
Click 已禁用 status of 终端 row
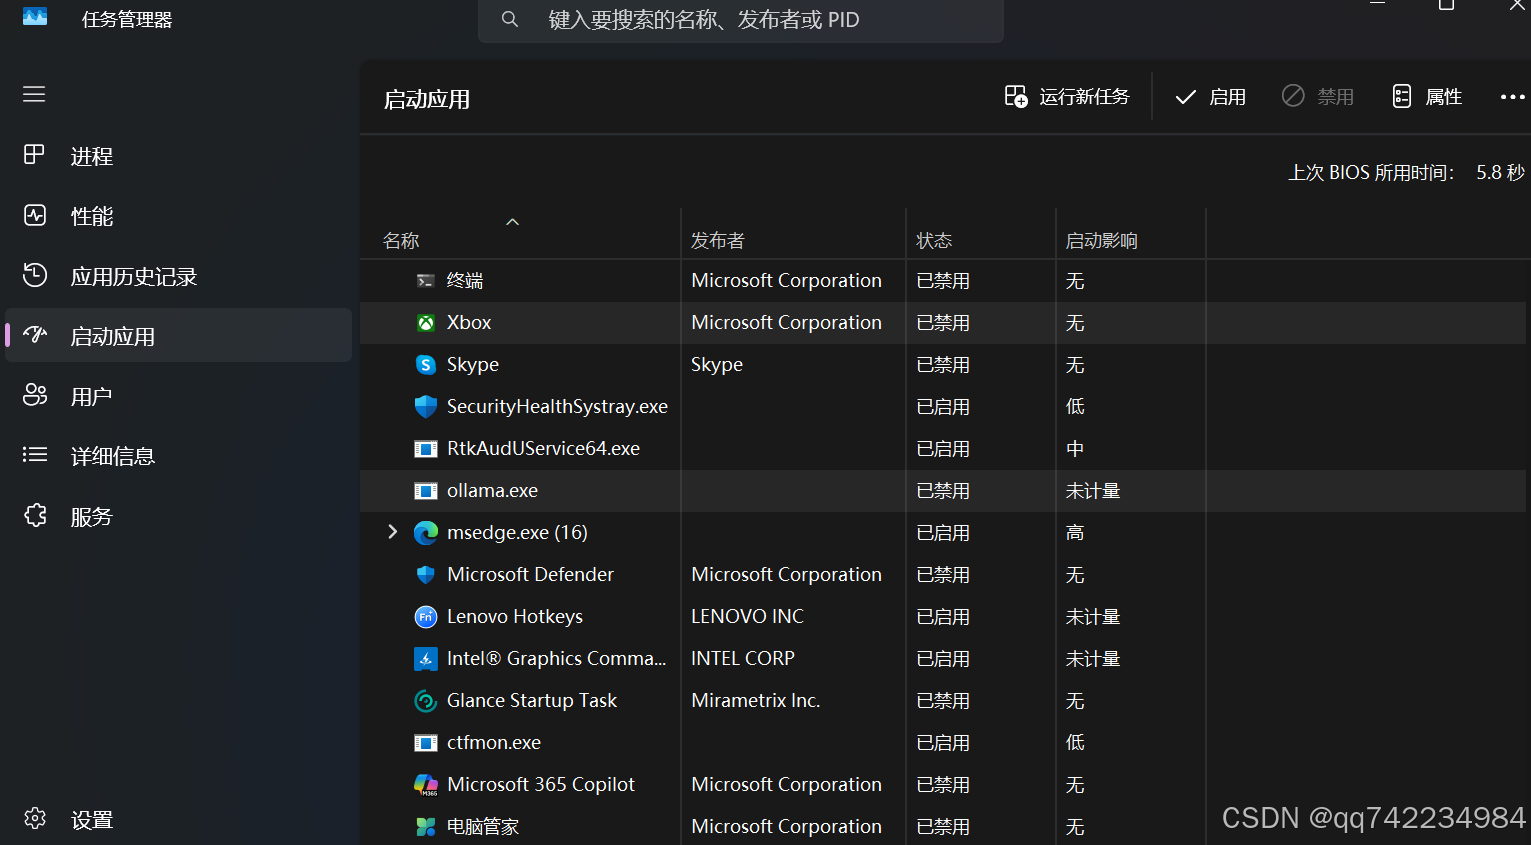pos(943,281)
